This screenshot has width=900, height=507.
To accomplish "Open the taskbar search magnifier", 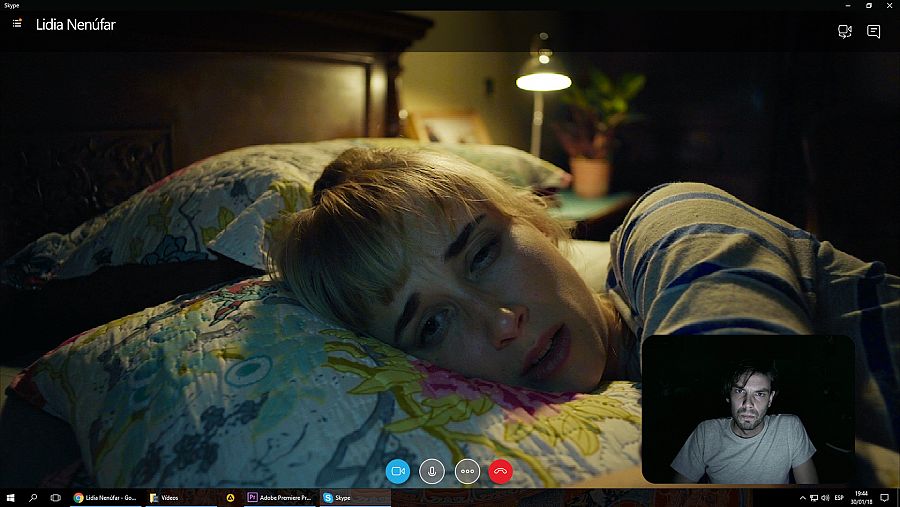I will coord(33,498).
